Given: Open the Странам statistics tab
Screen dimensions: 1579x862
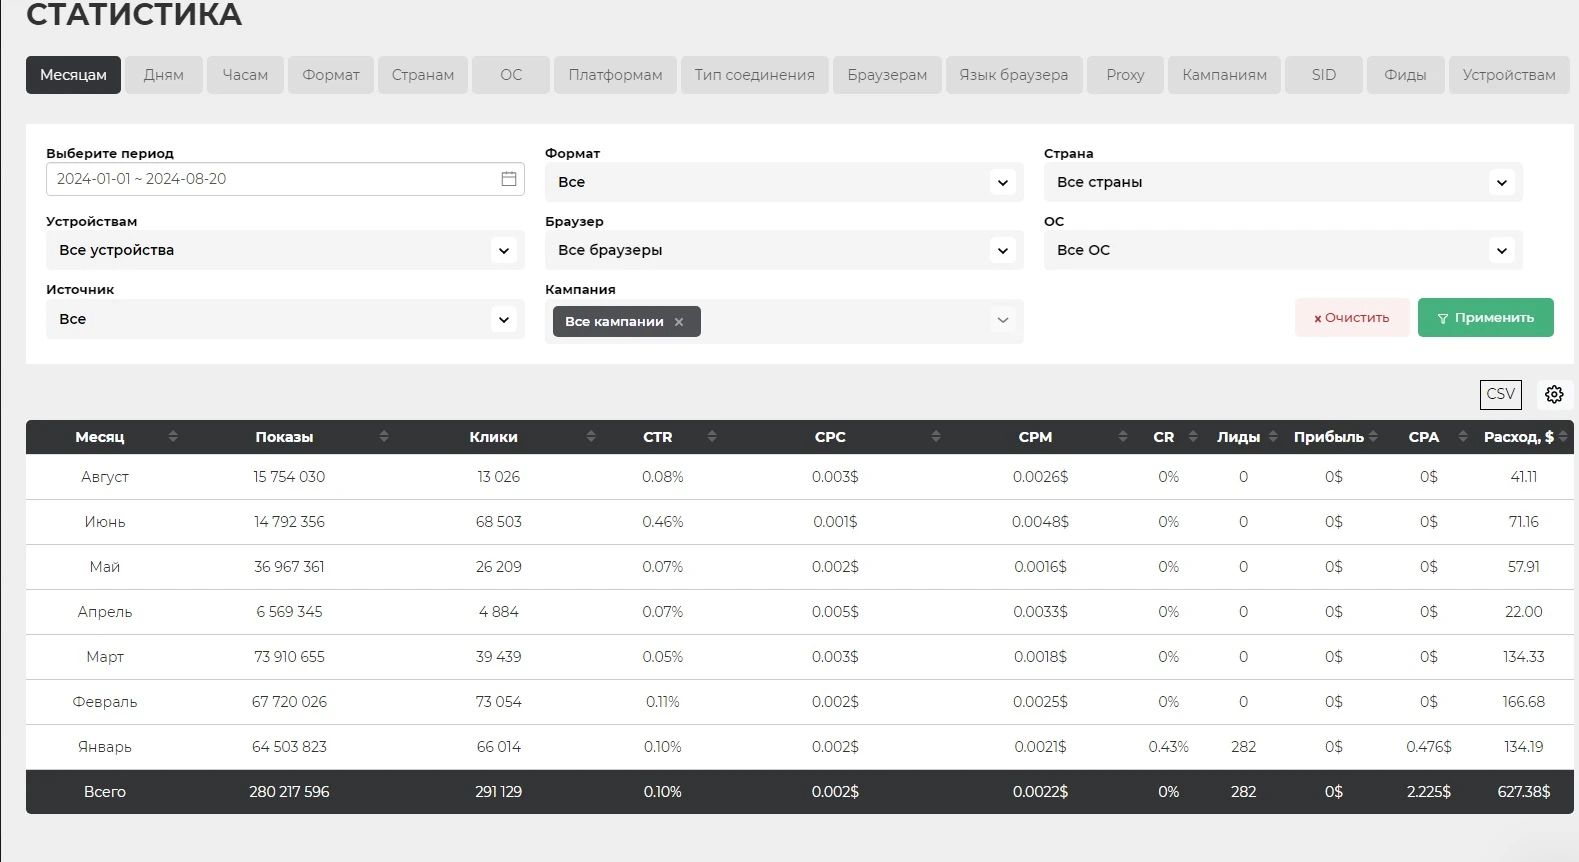Looking at the screenshot, I should coord(423,75).
